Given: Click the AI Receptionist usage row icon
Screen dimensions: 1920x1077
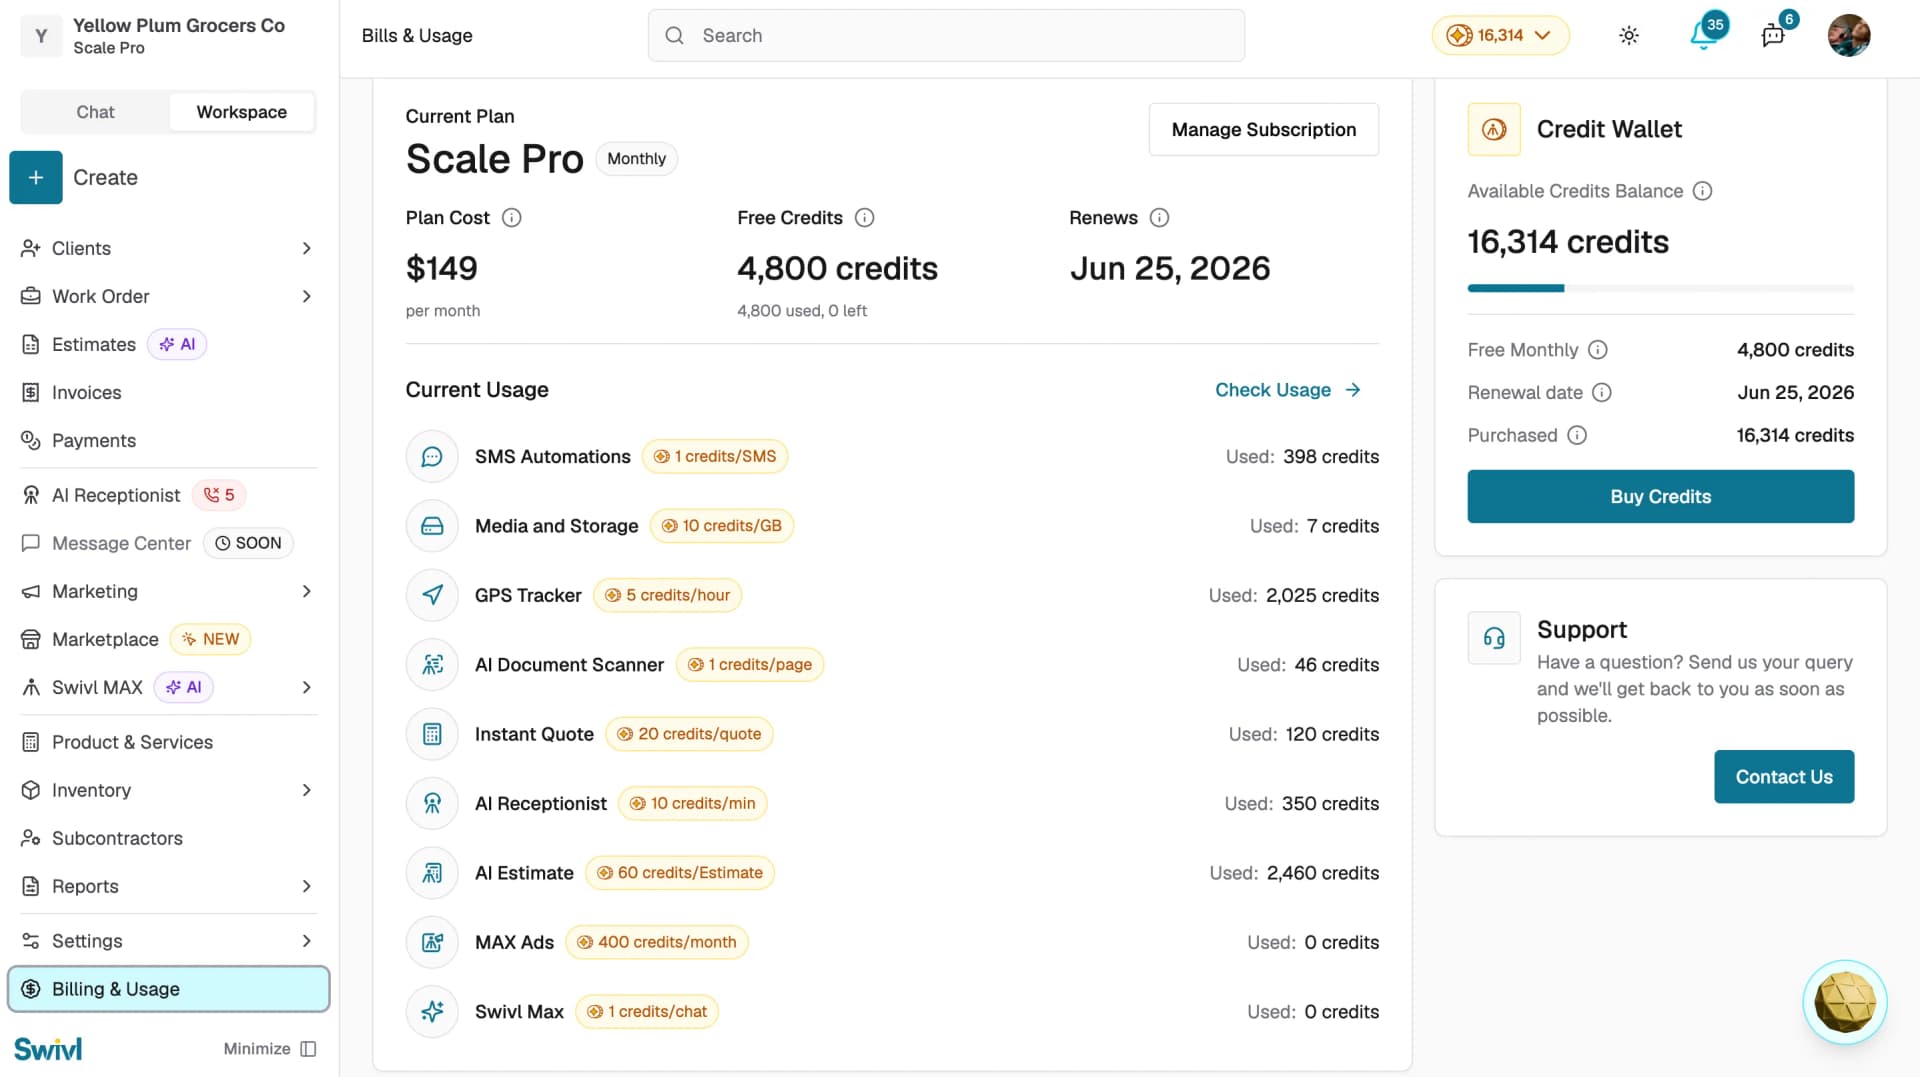Looking at the screenshot, I should (x=432, y=804).
